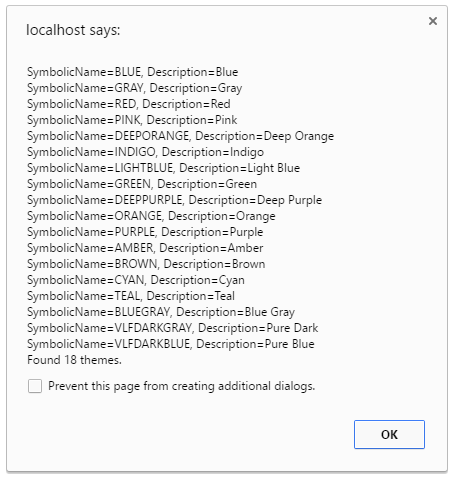Close the dialog with the X icon
Viewport: 452px width, 481px height.
click(x=433, y=21)
